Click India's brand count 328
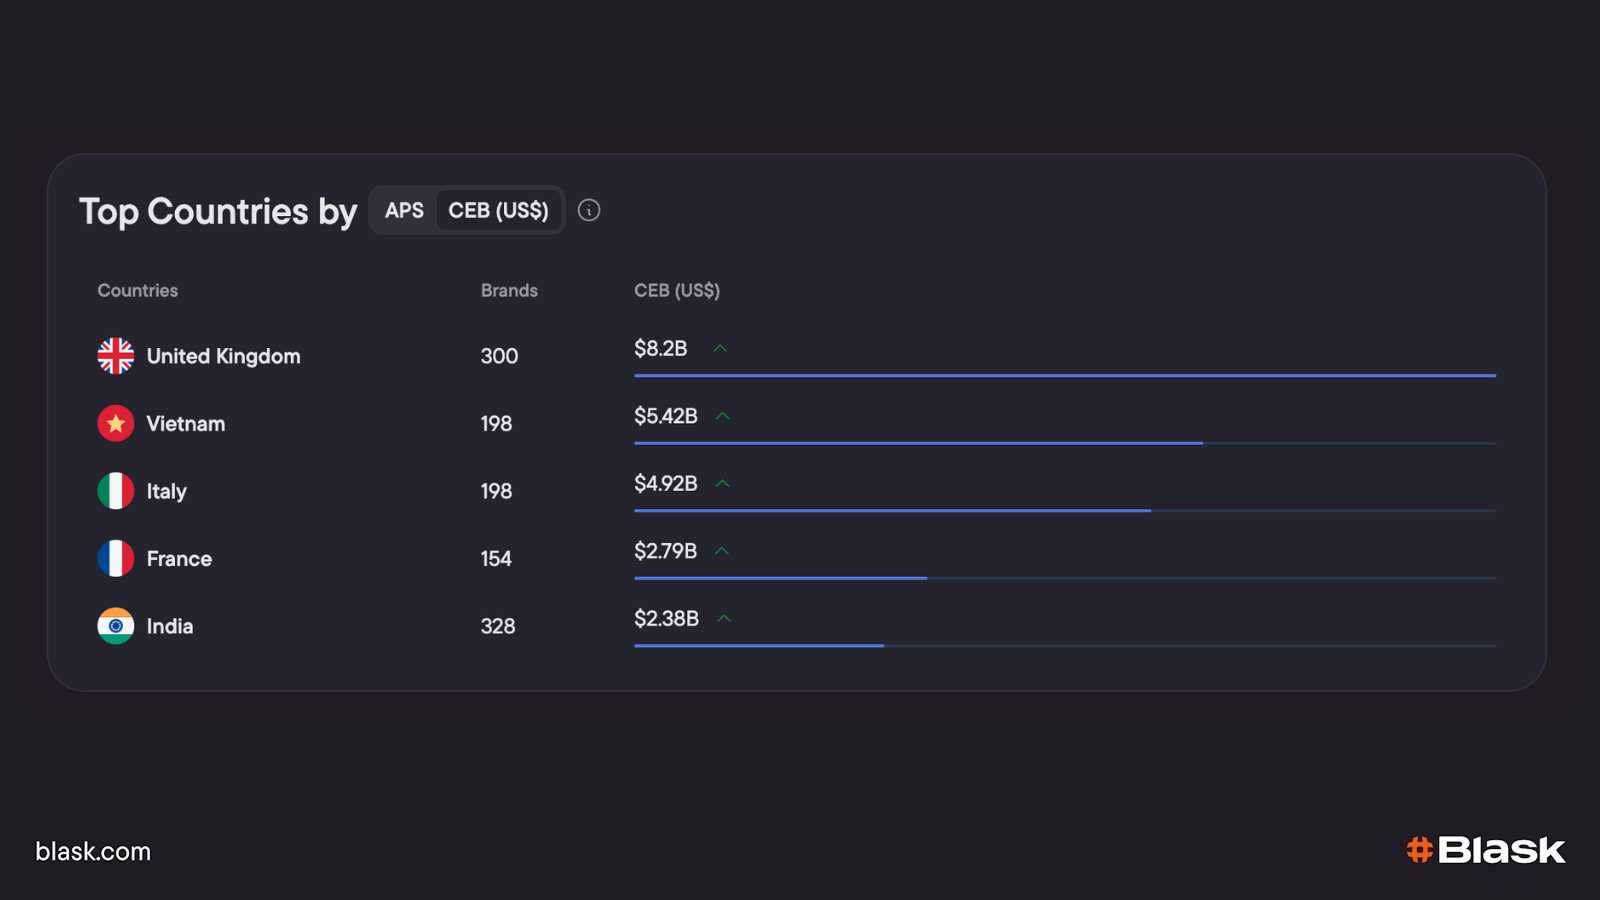The height and width of the screenshot is (900, 1600). (x=498, y=627)
